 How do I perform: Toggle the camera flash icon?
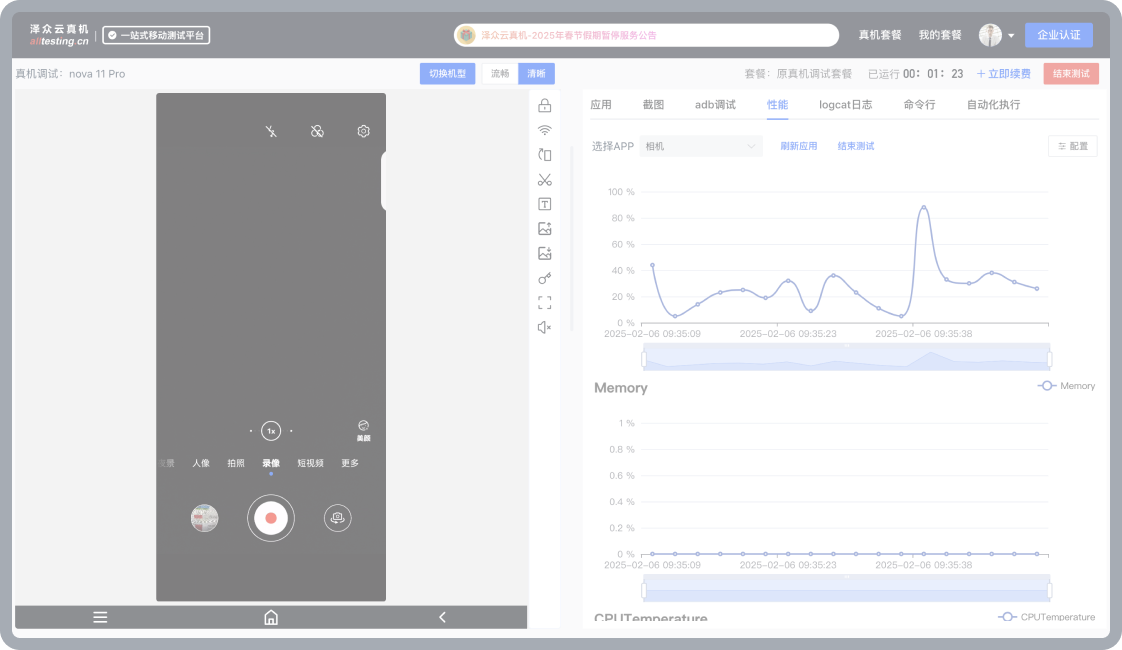(271, 132)
